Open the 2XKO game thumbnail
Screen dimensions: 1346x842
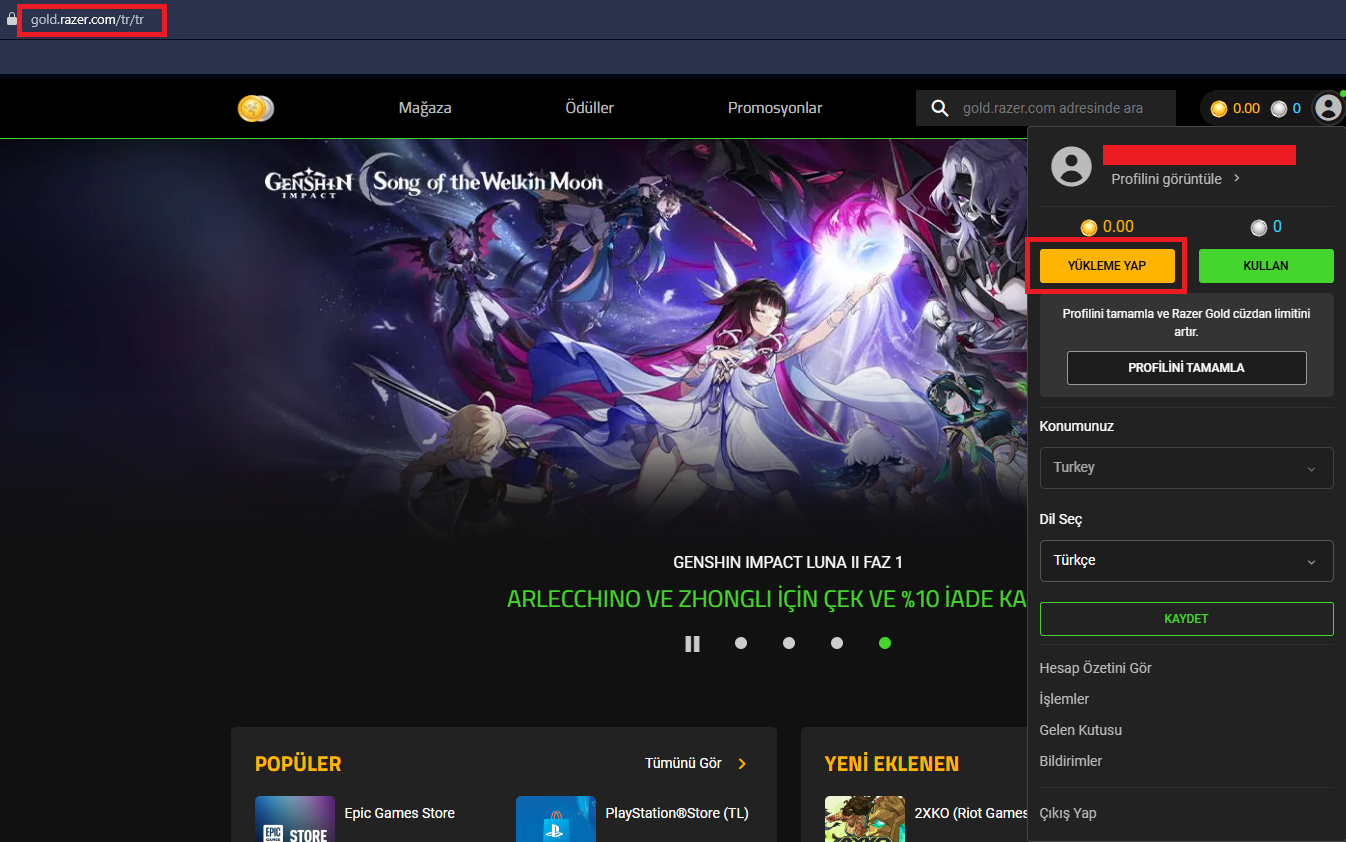865,819
